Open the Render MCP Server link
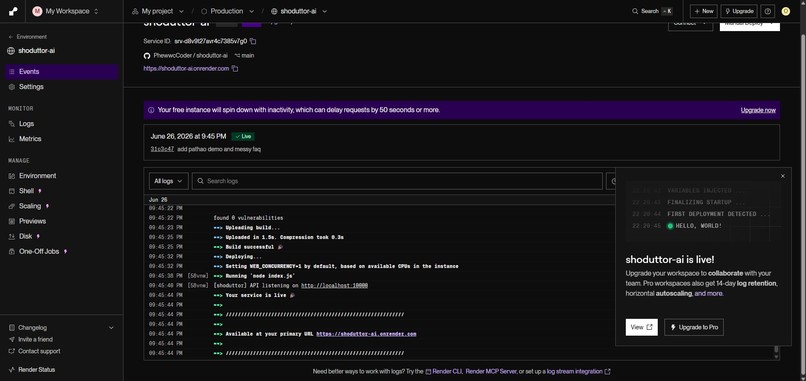This screenshot has height=381, width=806. (490, 371)
